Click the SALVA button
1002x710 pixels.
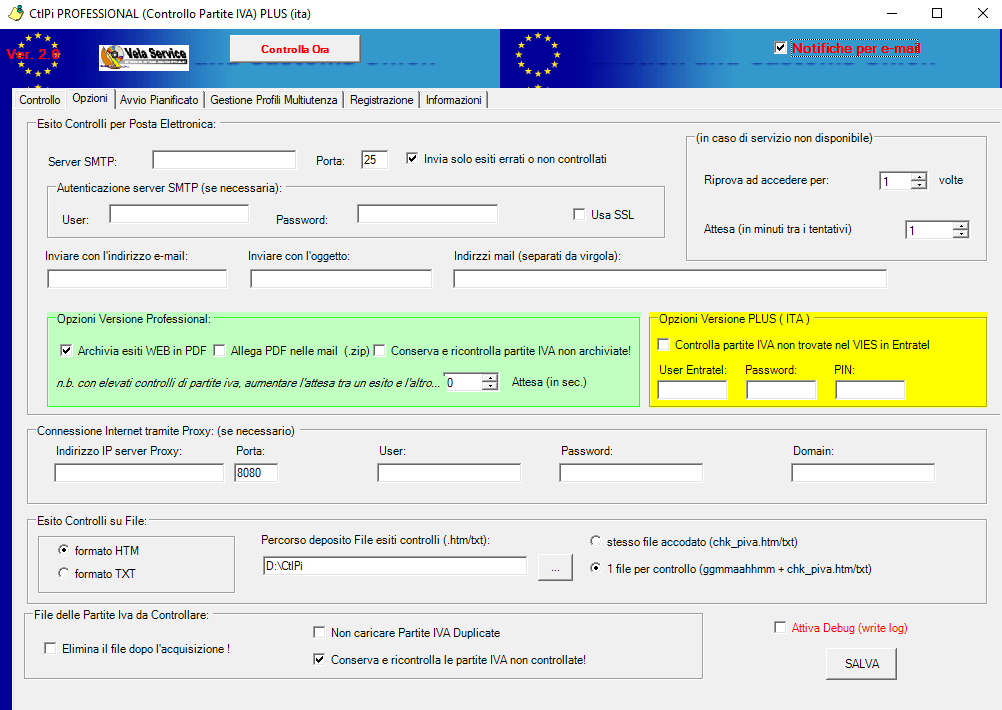pos(861,664)
